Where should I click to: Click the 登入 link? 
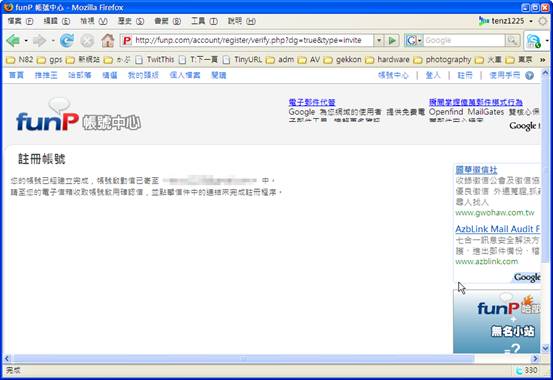pyautogui.click(x=433, y=75)
